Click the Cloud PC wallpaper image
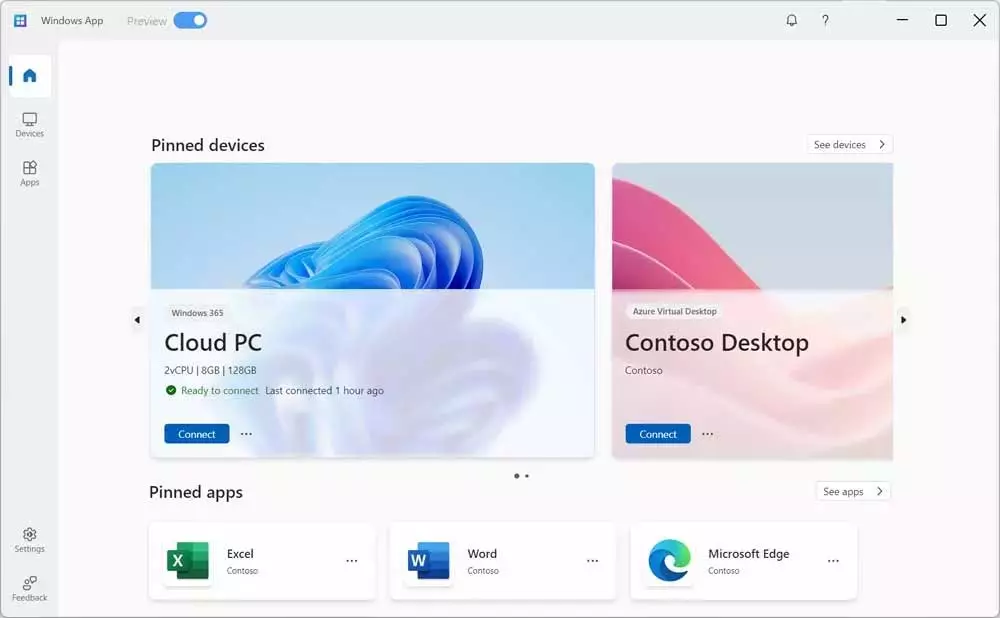The height and width of the screenshot is (618, 1000). pos(372,226)
